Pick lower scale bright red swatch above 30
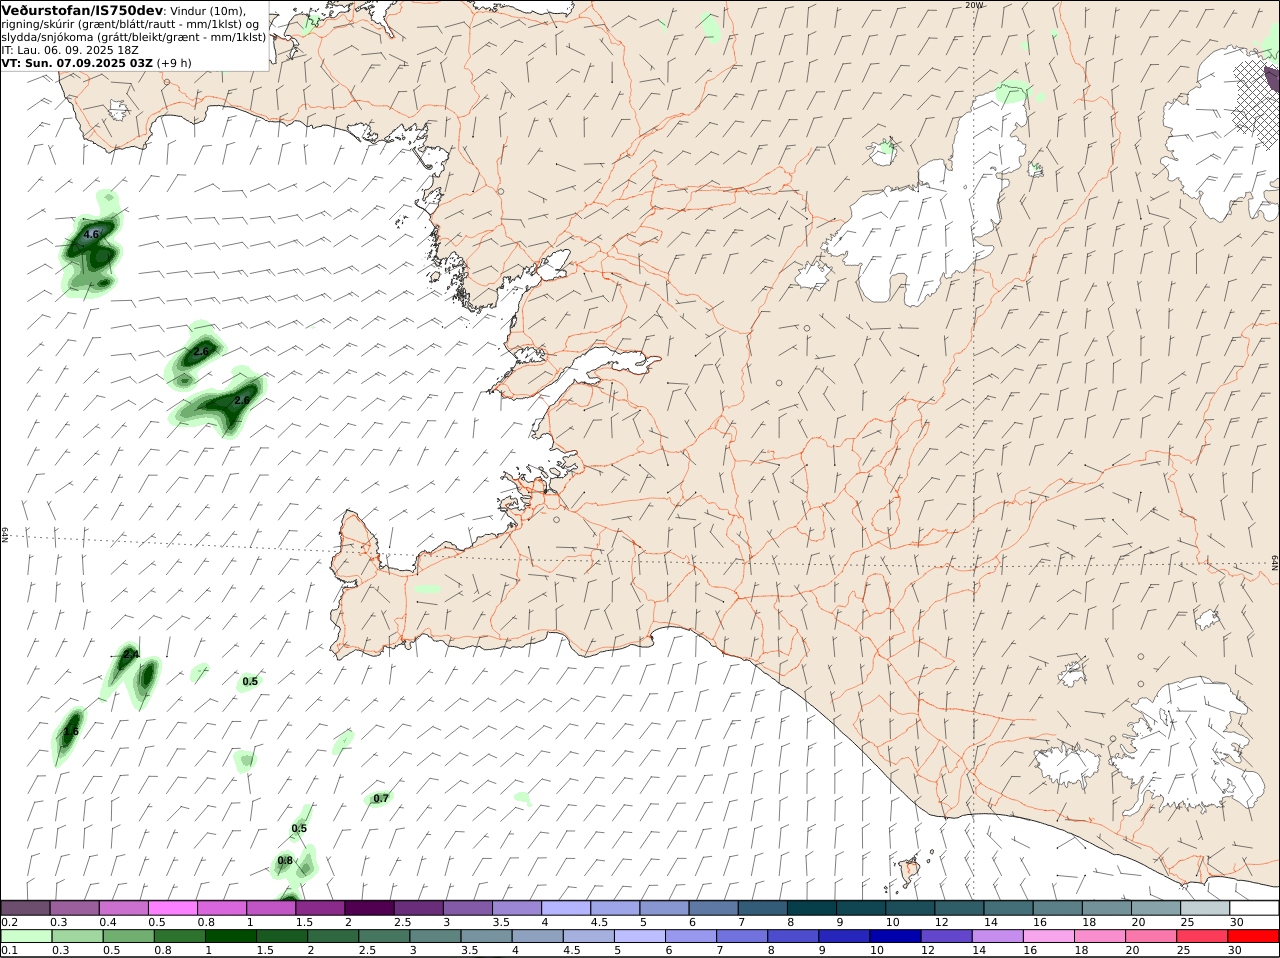 [x=1253, y=936]
